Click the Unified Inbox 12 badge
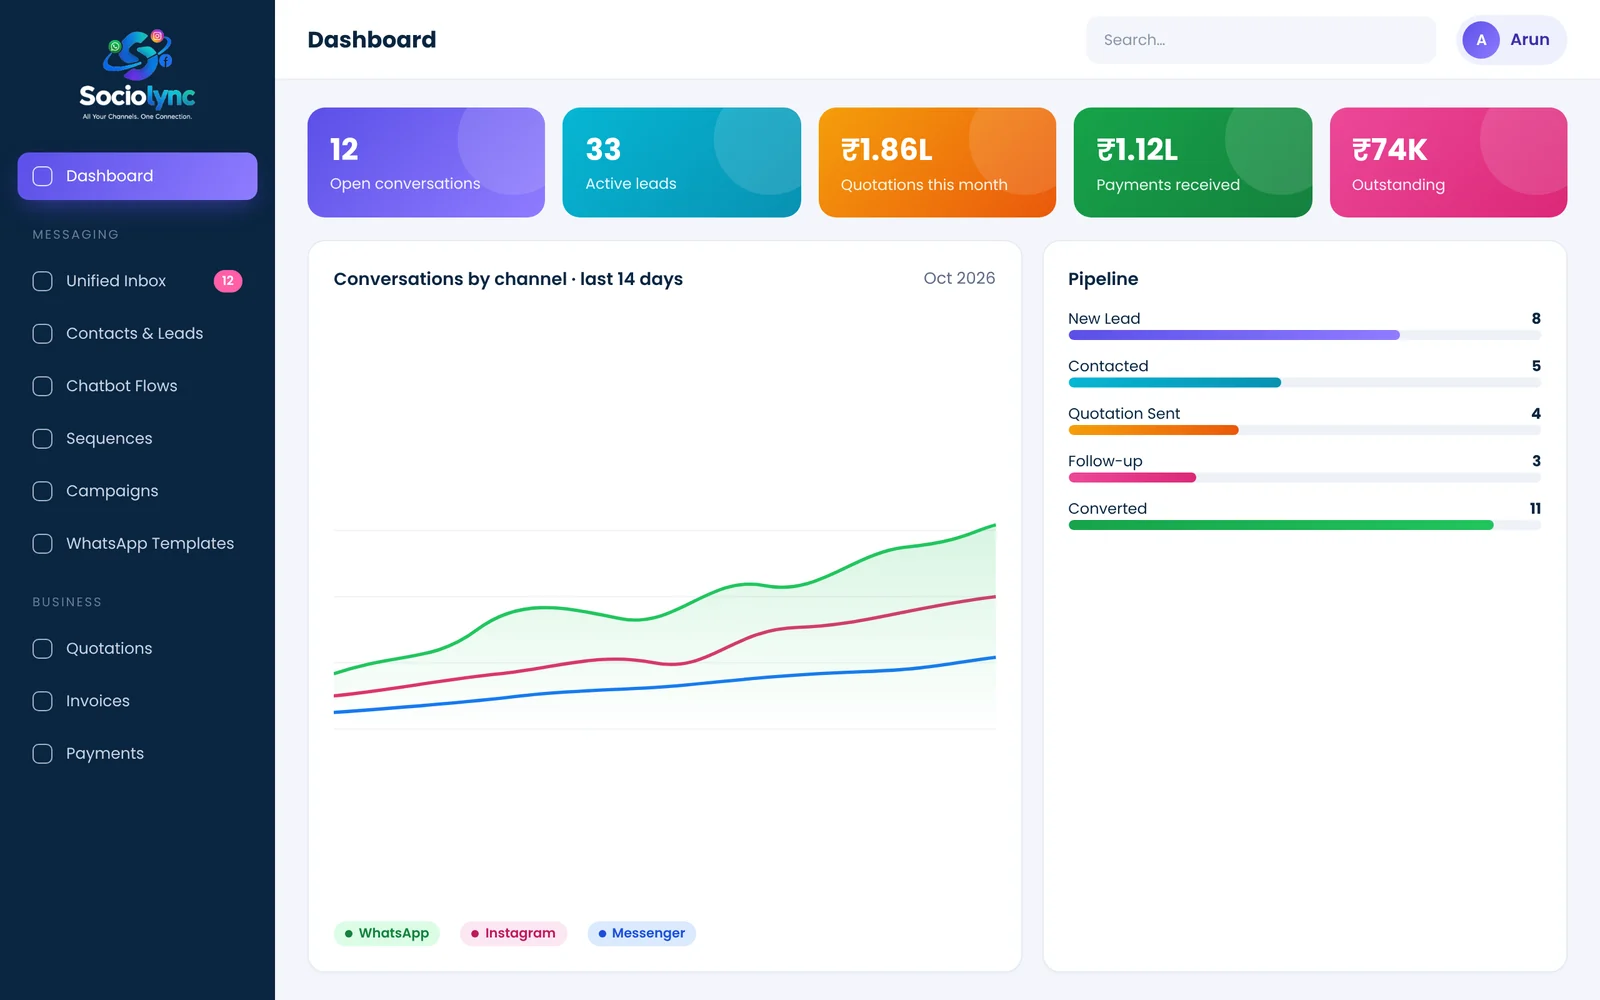Image resolution: width=1600 pixels, height=1000 pixels. click(x=228, y=281)
